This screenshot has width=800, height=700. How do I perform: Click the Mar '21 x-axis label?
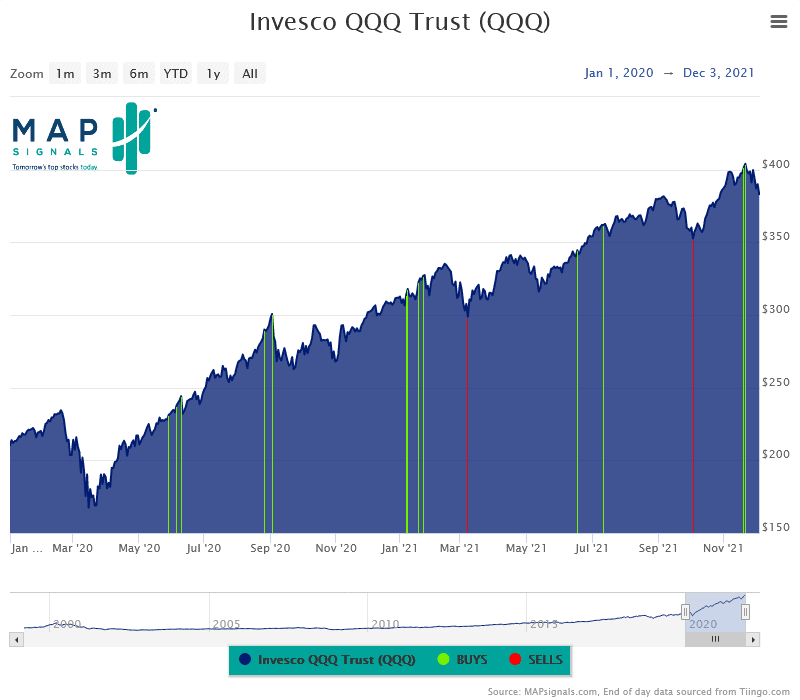(x=460, y=548)
